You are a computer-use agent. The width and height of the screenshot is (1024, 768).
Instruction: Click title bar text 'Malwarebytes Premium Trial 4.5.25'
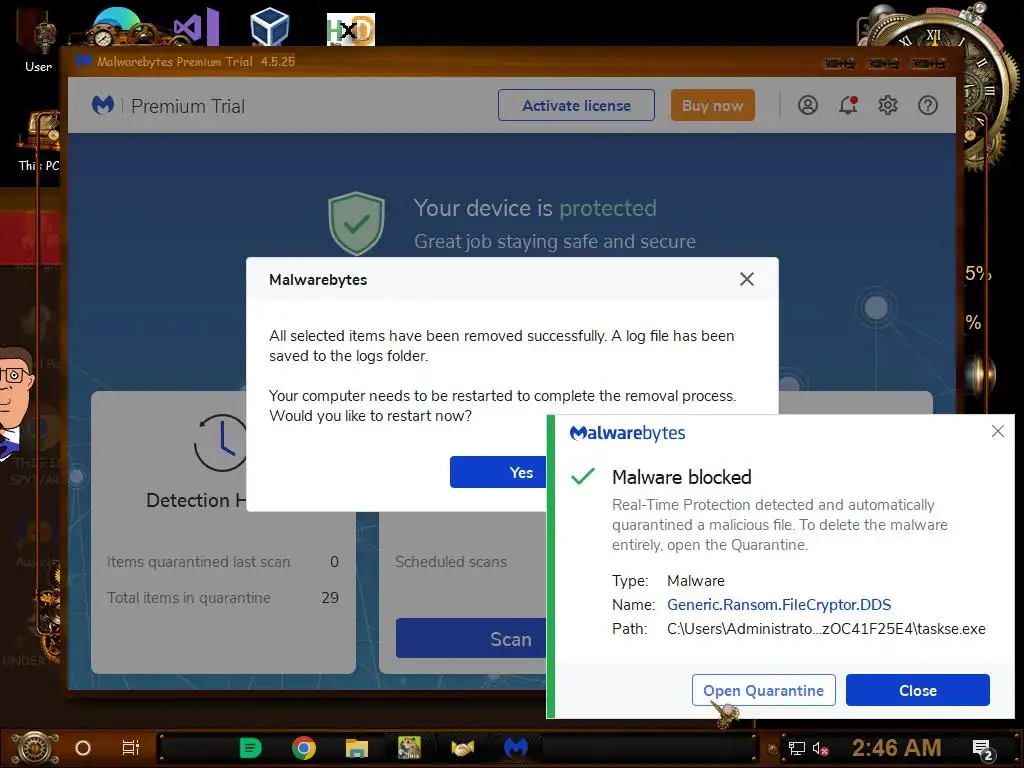(x=196, y=61)
